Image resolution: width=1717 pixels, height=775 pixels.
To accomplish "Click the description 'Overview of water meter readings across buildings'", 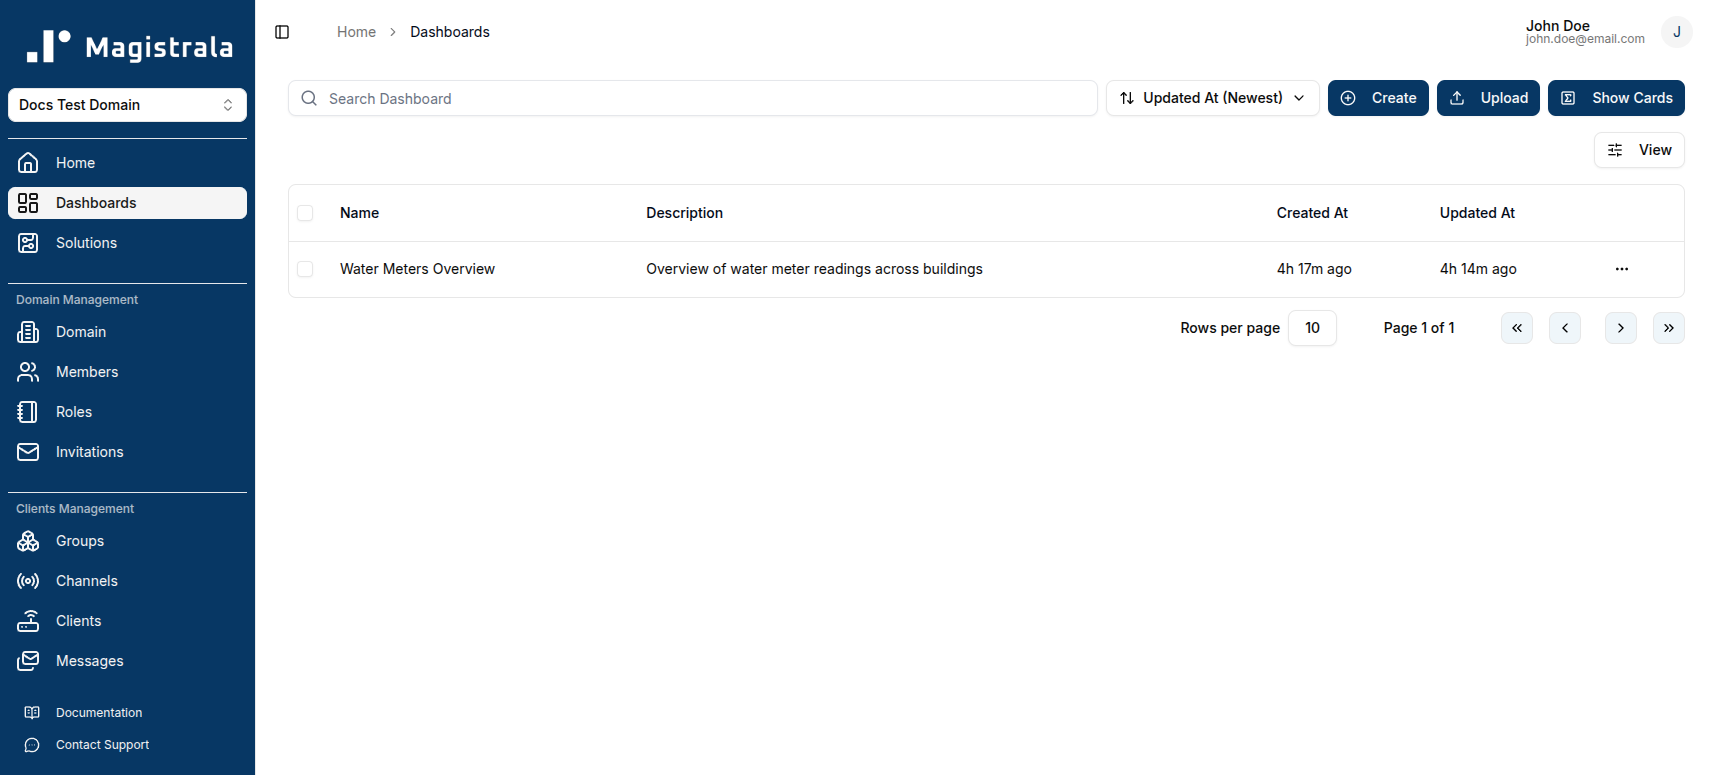I will point(814,269).
